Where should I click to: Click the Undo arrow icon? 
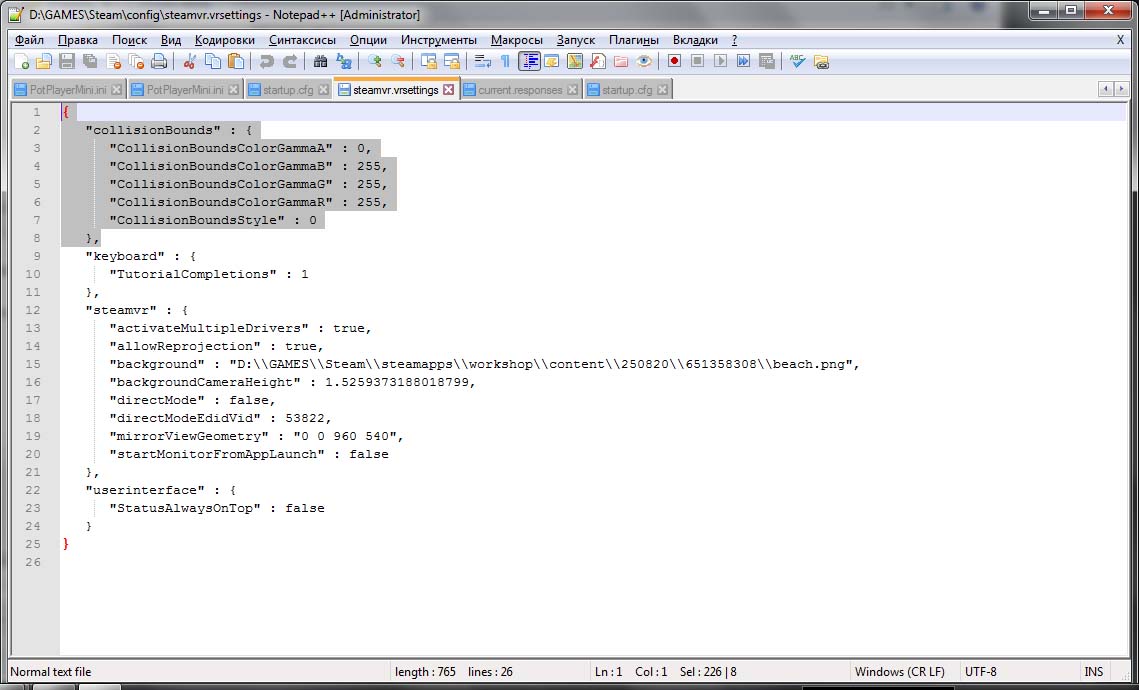pos(266,61)
